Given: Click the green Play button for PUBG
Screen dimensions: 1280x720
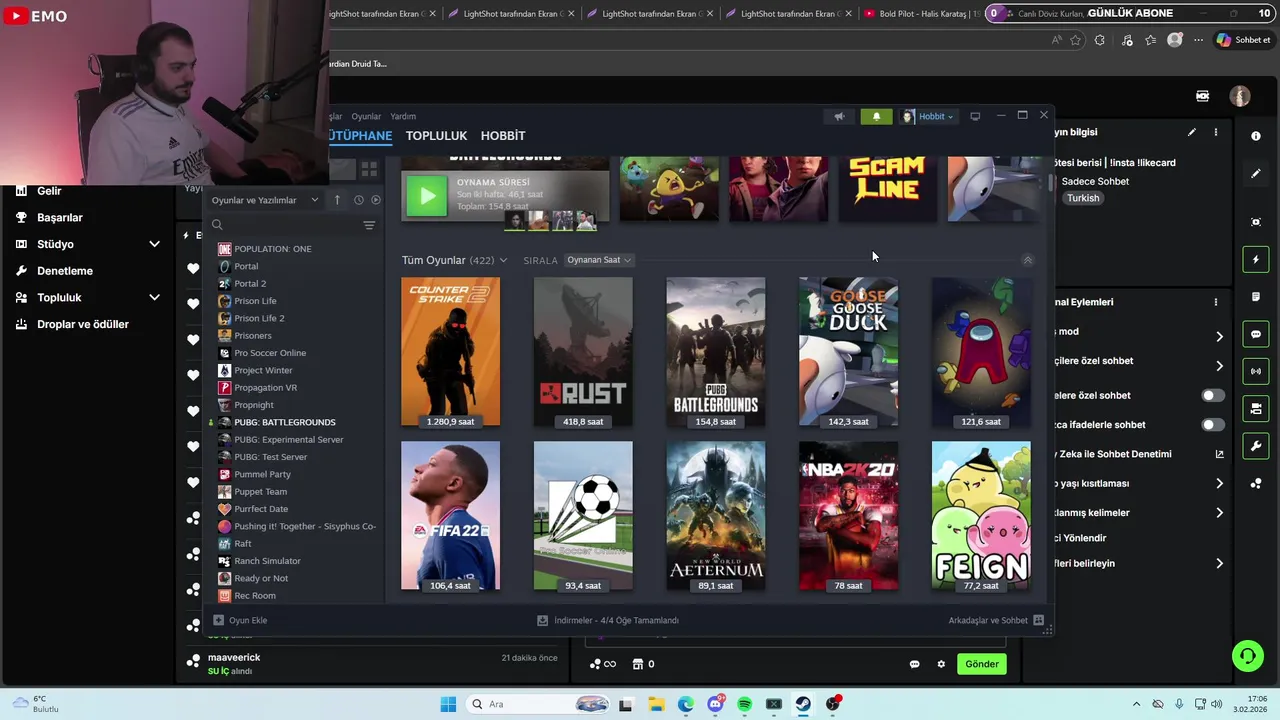Looking at the screenshot, I should [x=427, y=196].
